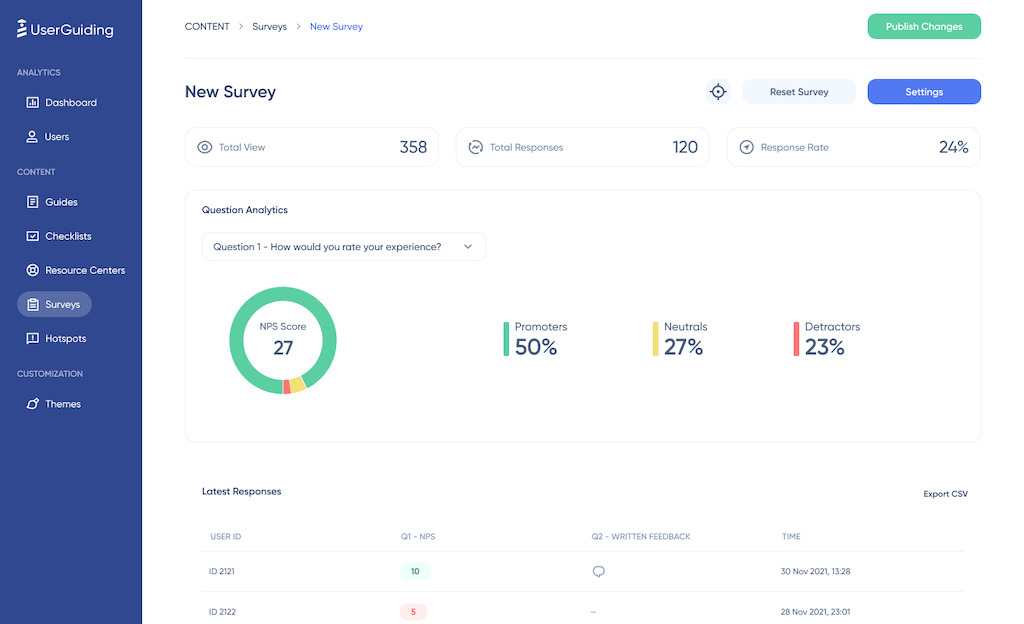
Task: Click the CONTENT breadcrumb item
Action: (207, 26)
